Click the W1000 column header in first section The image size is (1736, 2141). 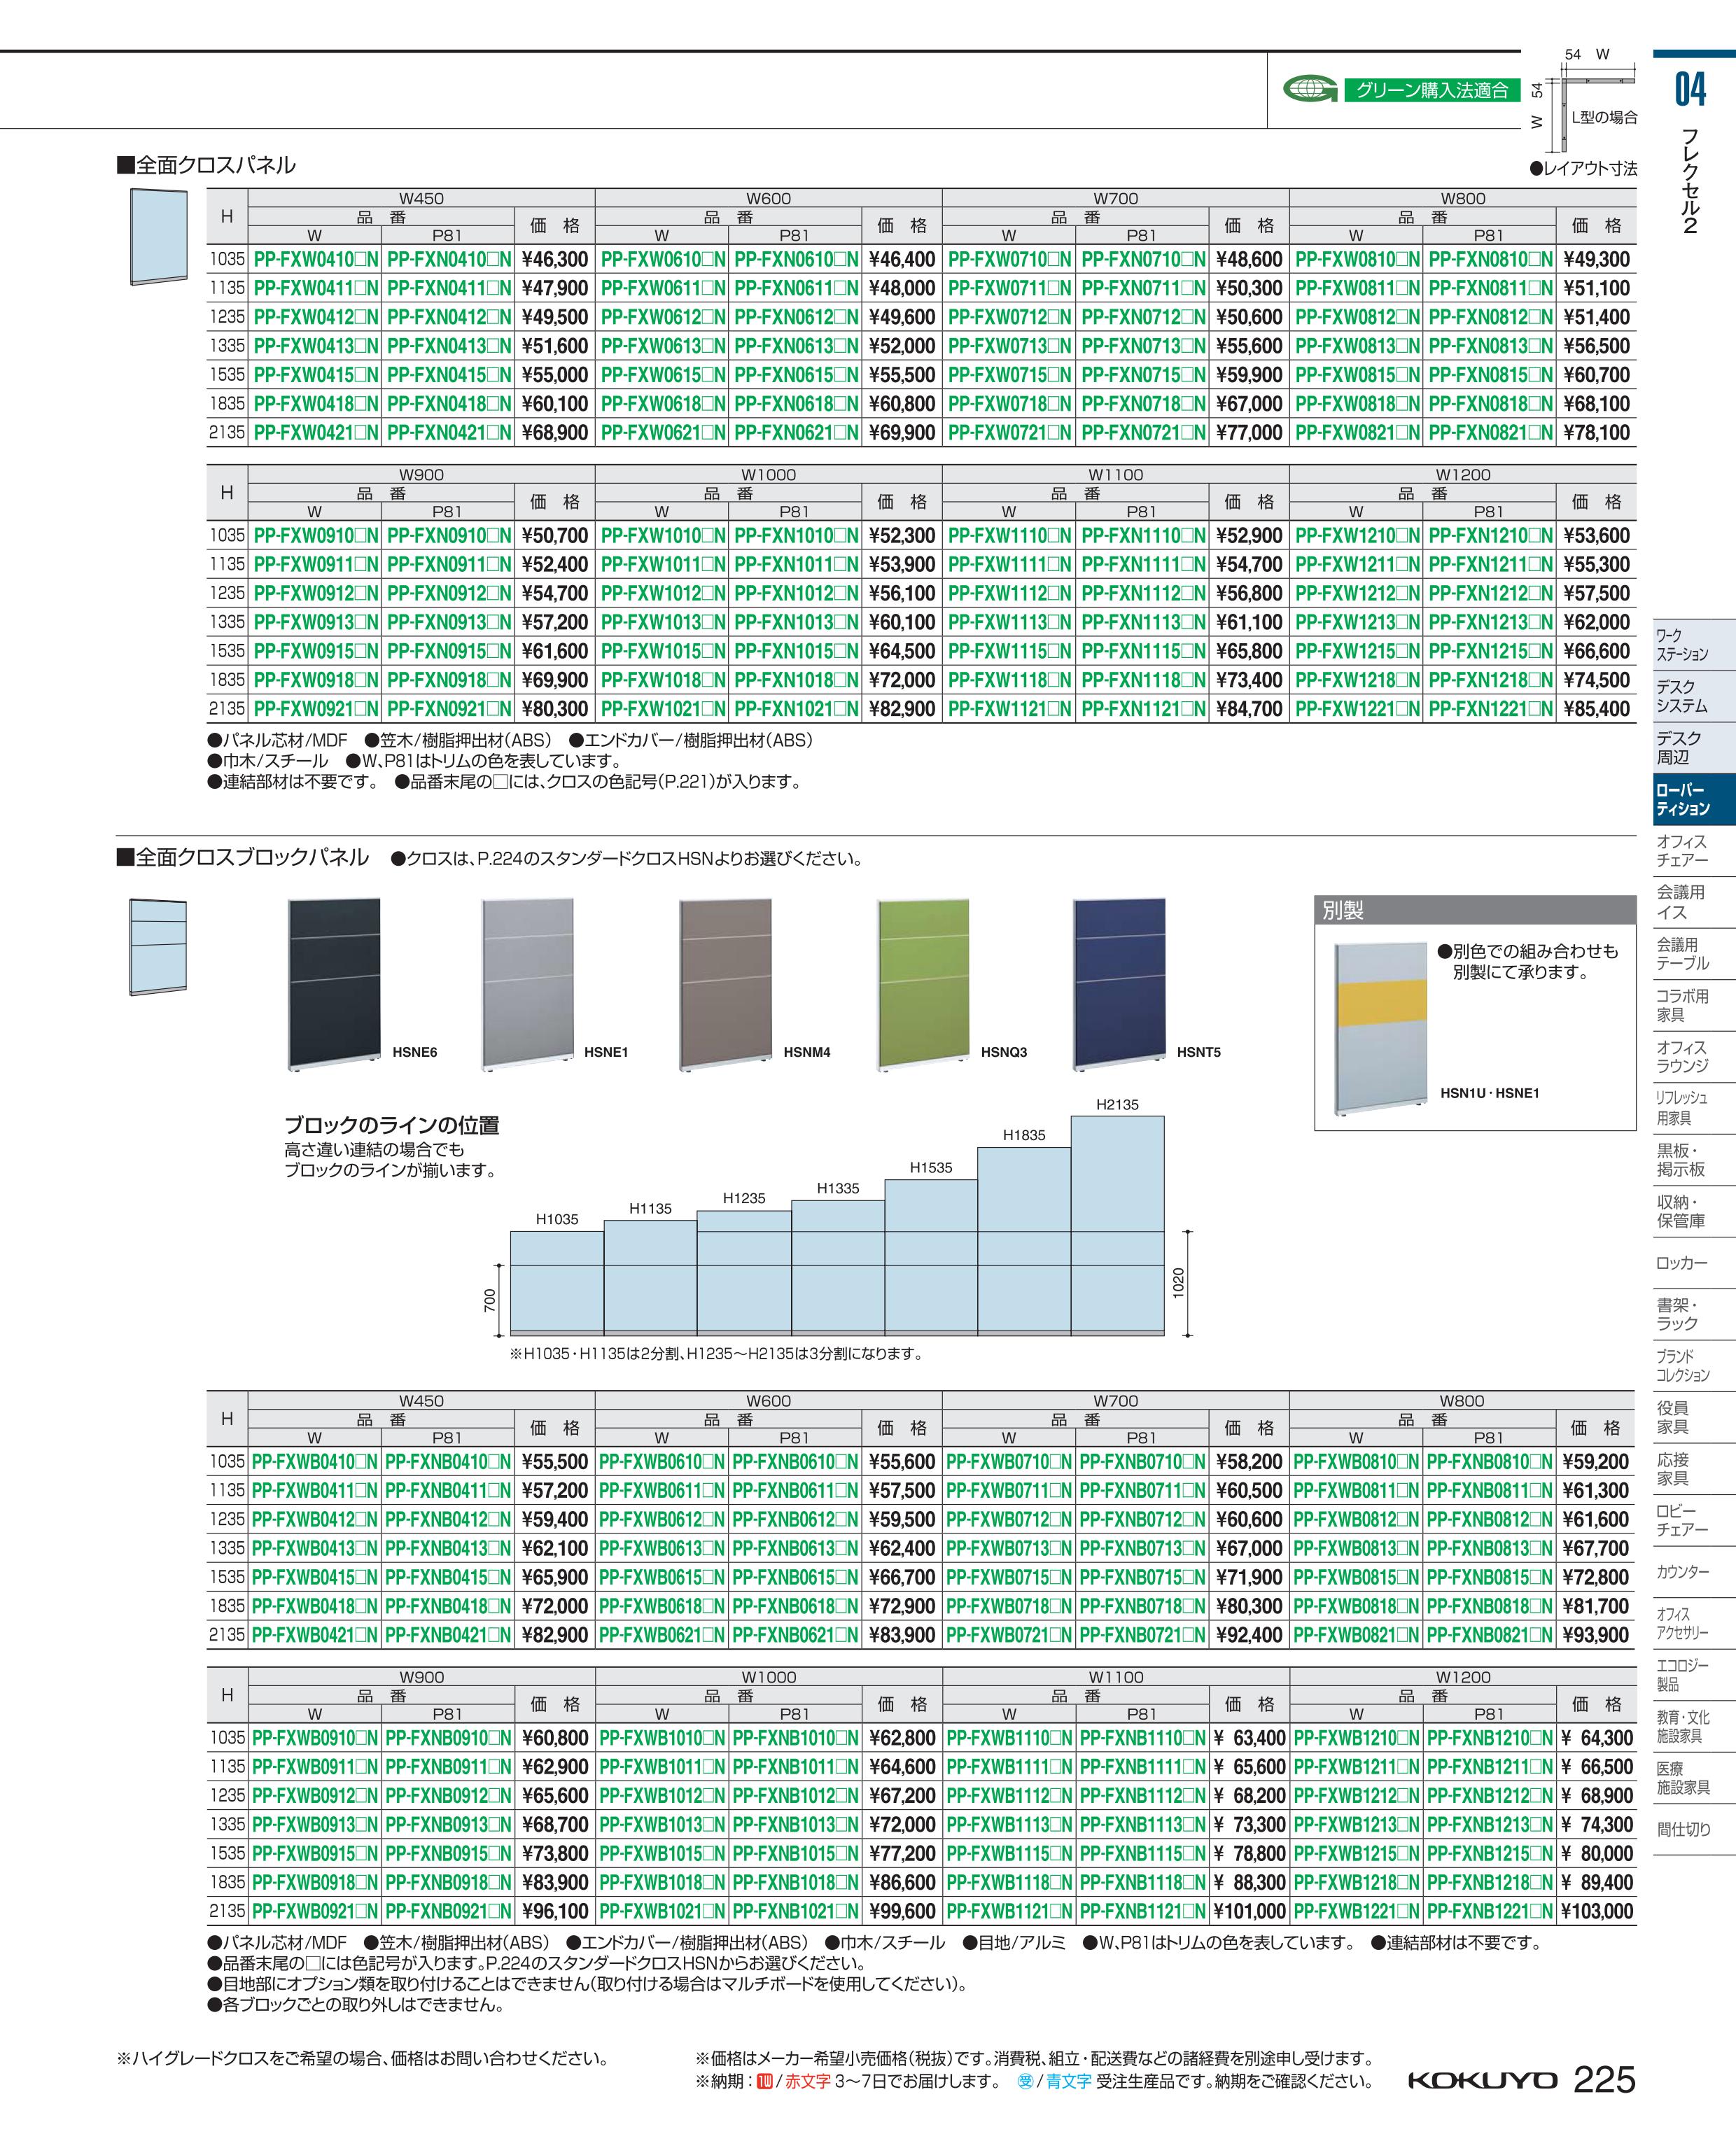pyautogui.click(x=768, y=474)
